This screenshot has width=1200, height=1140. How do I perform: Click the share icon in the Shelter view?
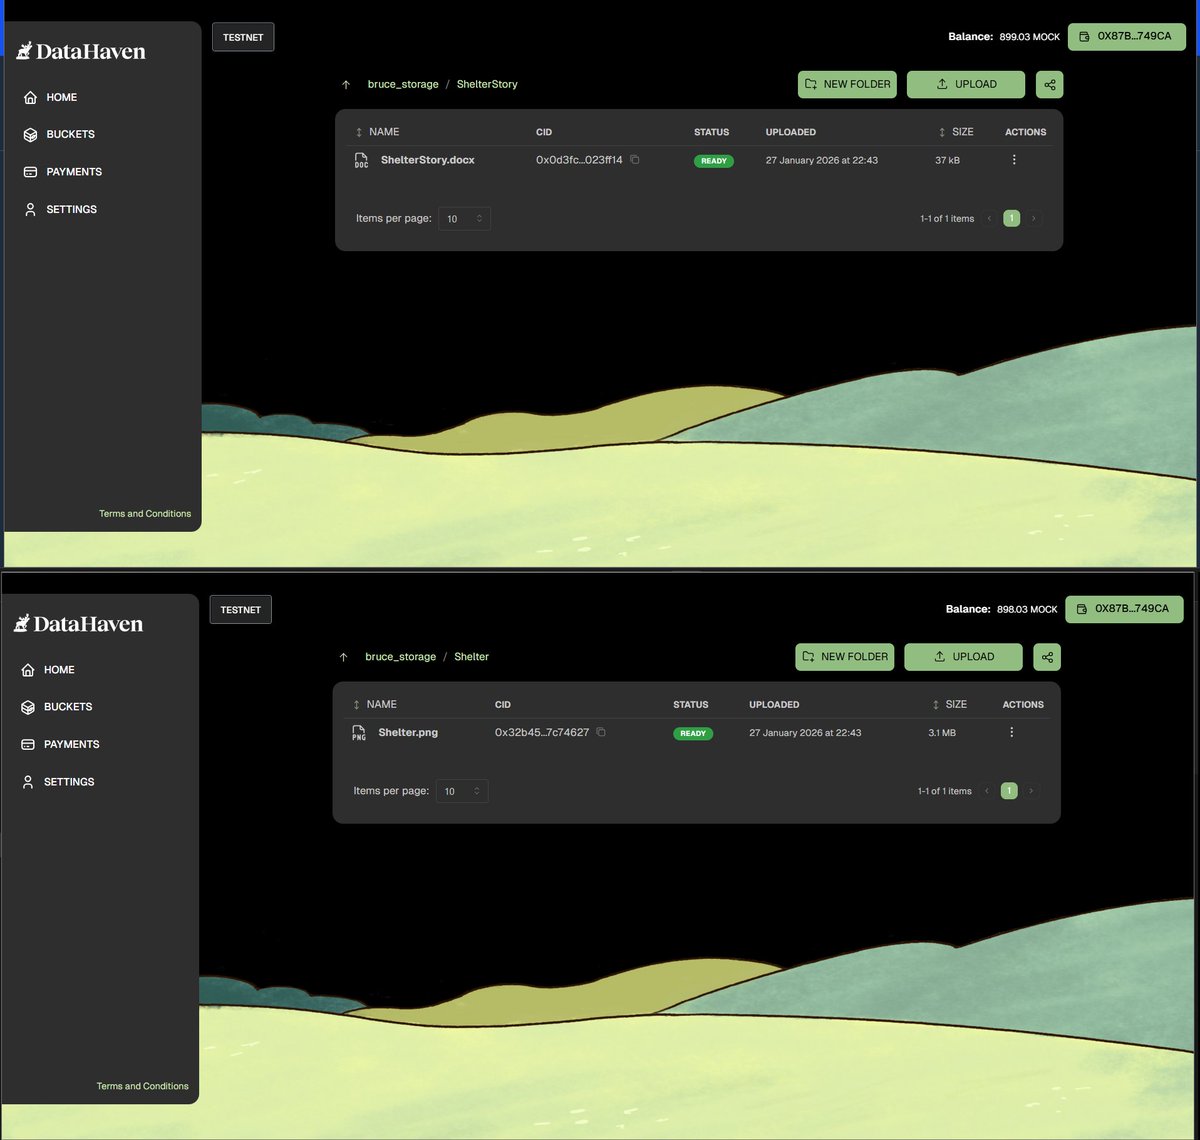[1047, 657]
